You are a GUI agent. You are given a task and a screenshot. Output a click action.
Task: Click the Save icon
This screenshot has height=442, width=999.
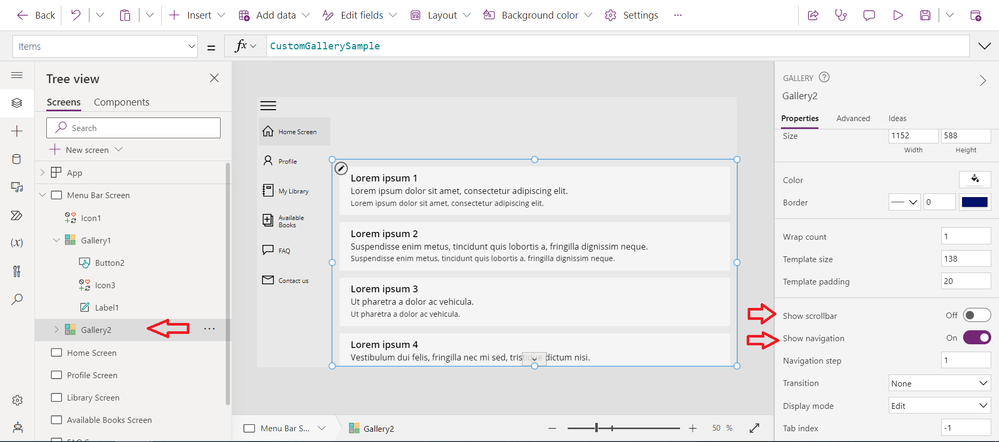pos(926,15)
